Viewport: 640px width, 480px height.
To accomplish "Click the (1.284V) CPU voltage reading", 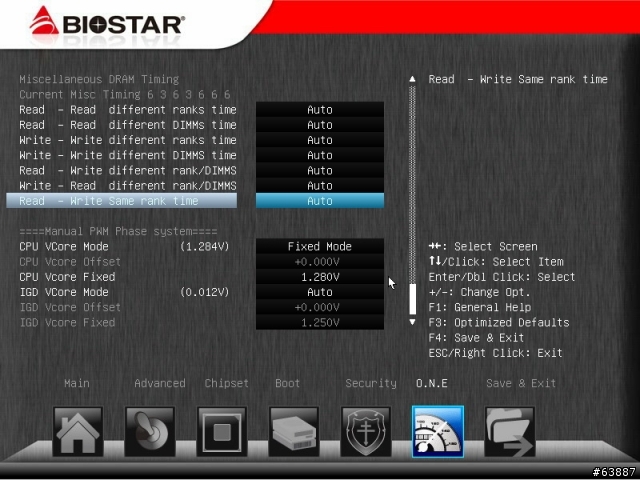I will (x=204, y=247).
